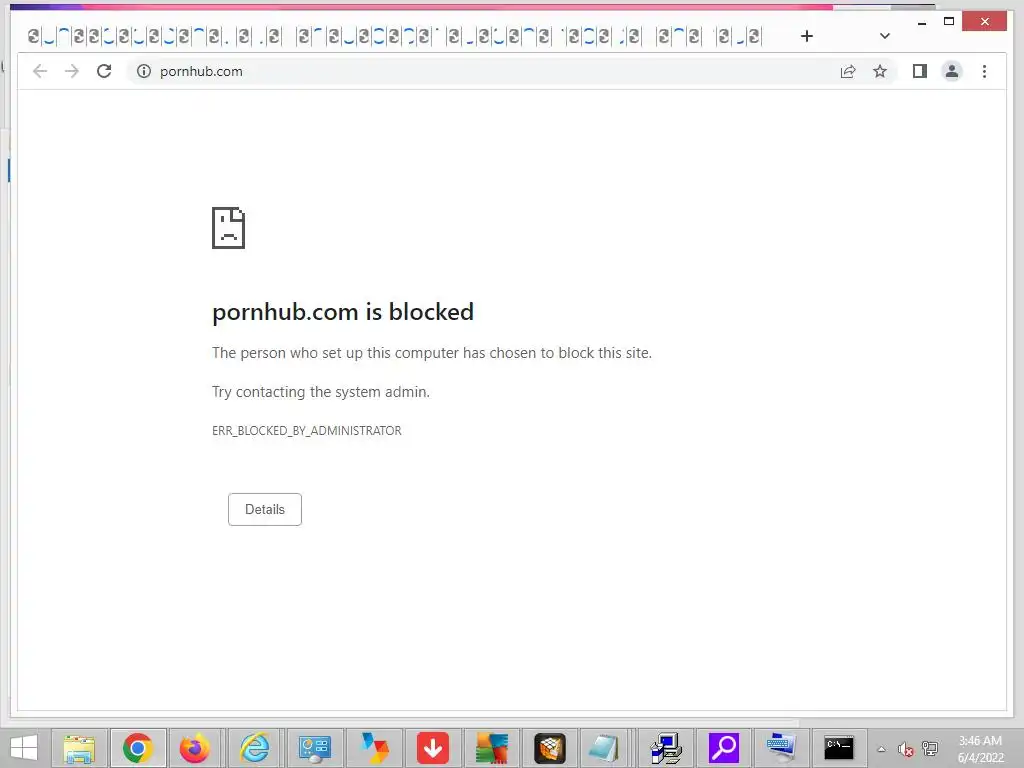The image size is (1024, 768).
Task: Close the Chrome window
Action: (985, 22)
